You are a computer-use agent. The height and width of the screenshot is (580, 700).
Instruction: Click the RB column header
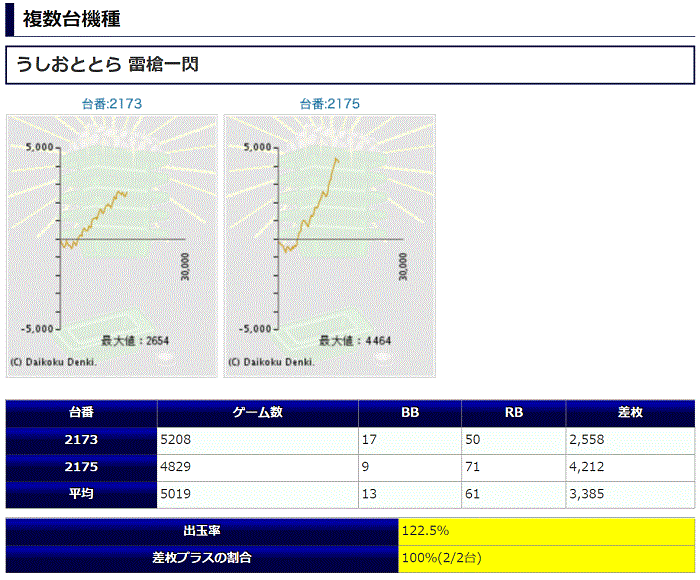click(514, 413)
